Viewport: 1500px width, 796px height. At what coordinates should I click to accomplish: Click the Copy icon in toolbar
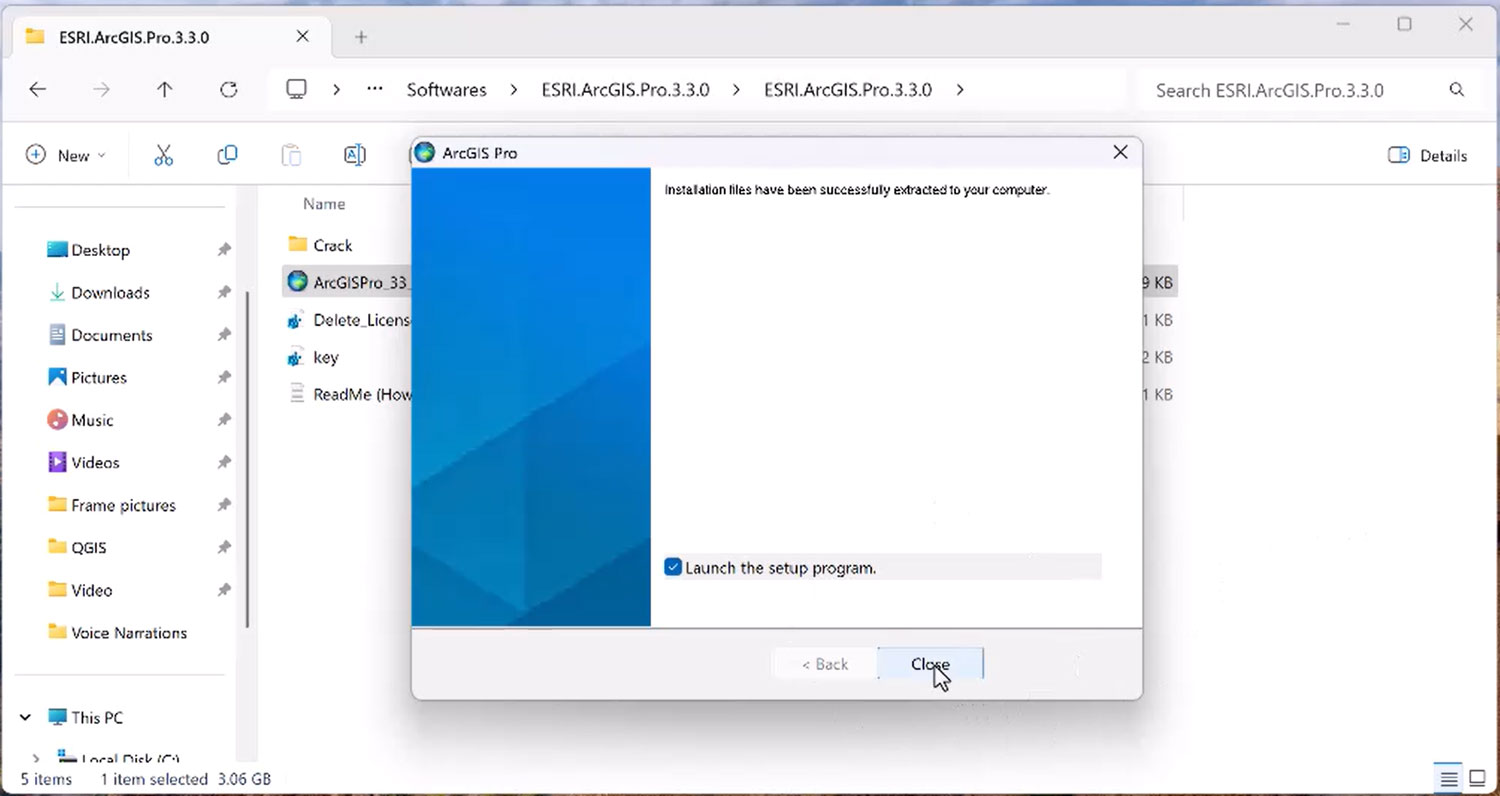click(x=227, y=155)
